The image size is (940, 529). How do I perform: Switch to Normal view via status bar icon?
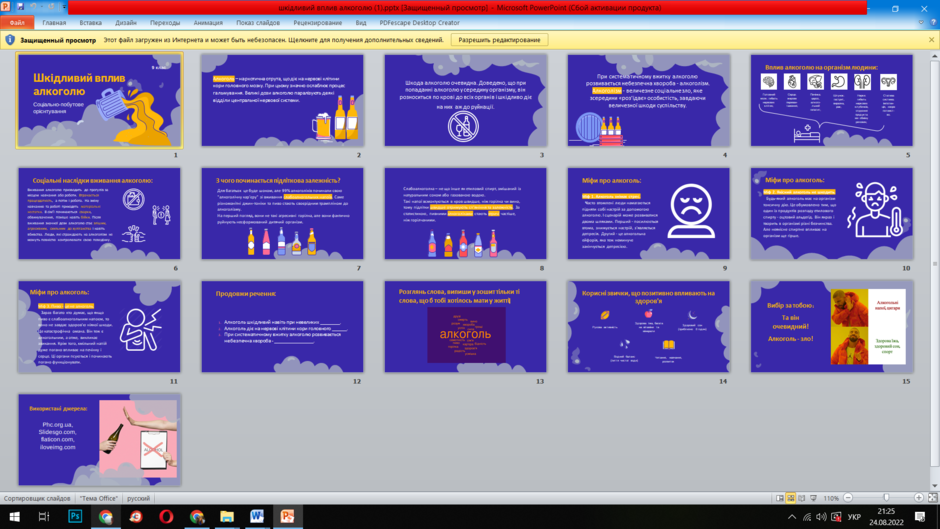click(x=779, y=498)
